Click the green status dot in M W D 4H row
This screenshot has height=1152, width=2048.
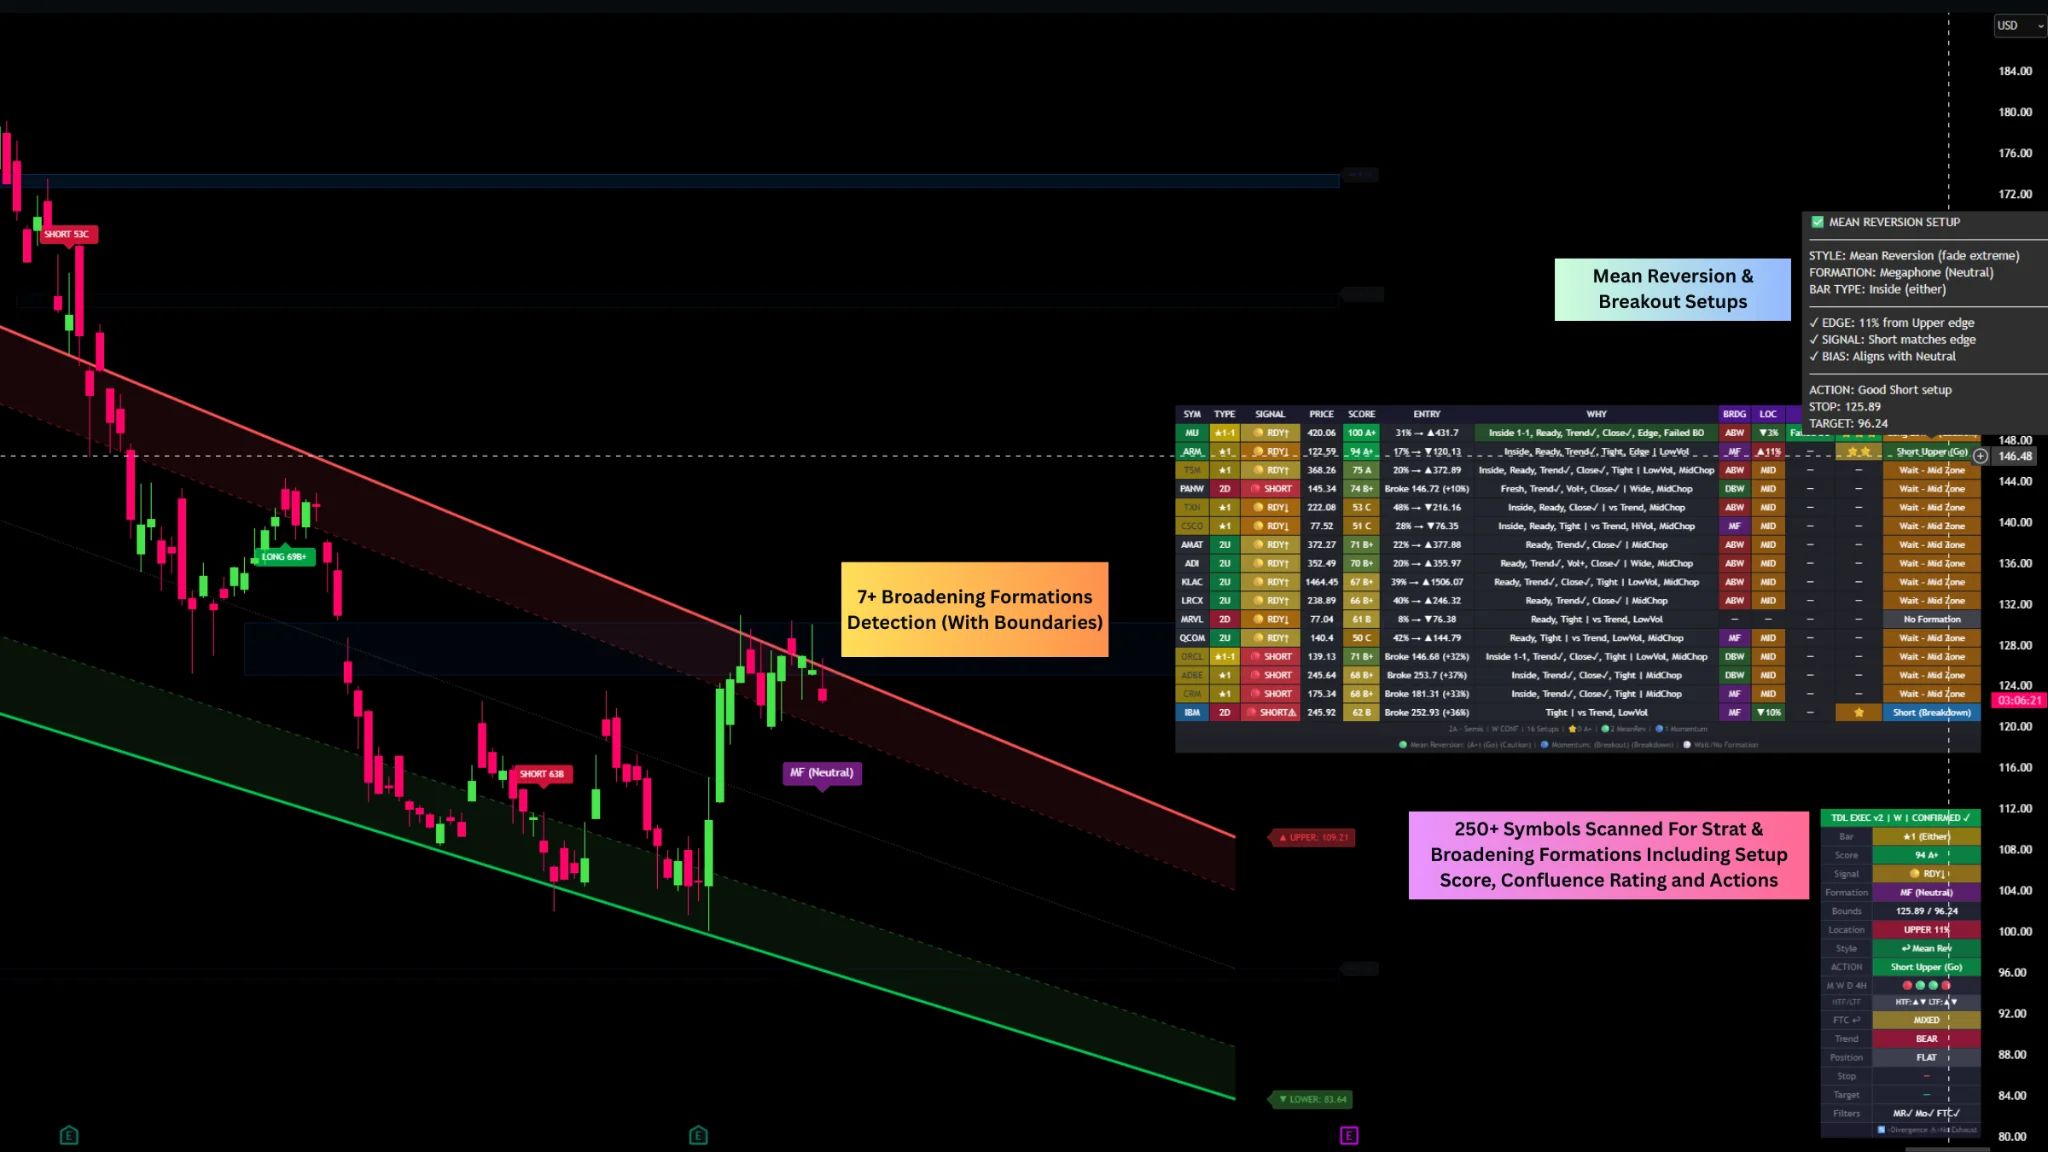coord(1932,985)
